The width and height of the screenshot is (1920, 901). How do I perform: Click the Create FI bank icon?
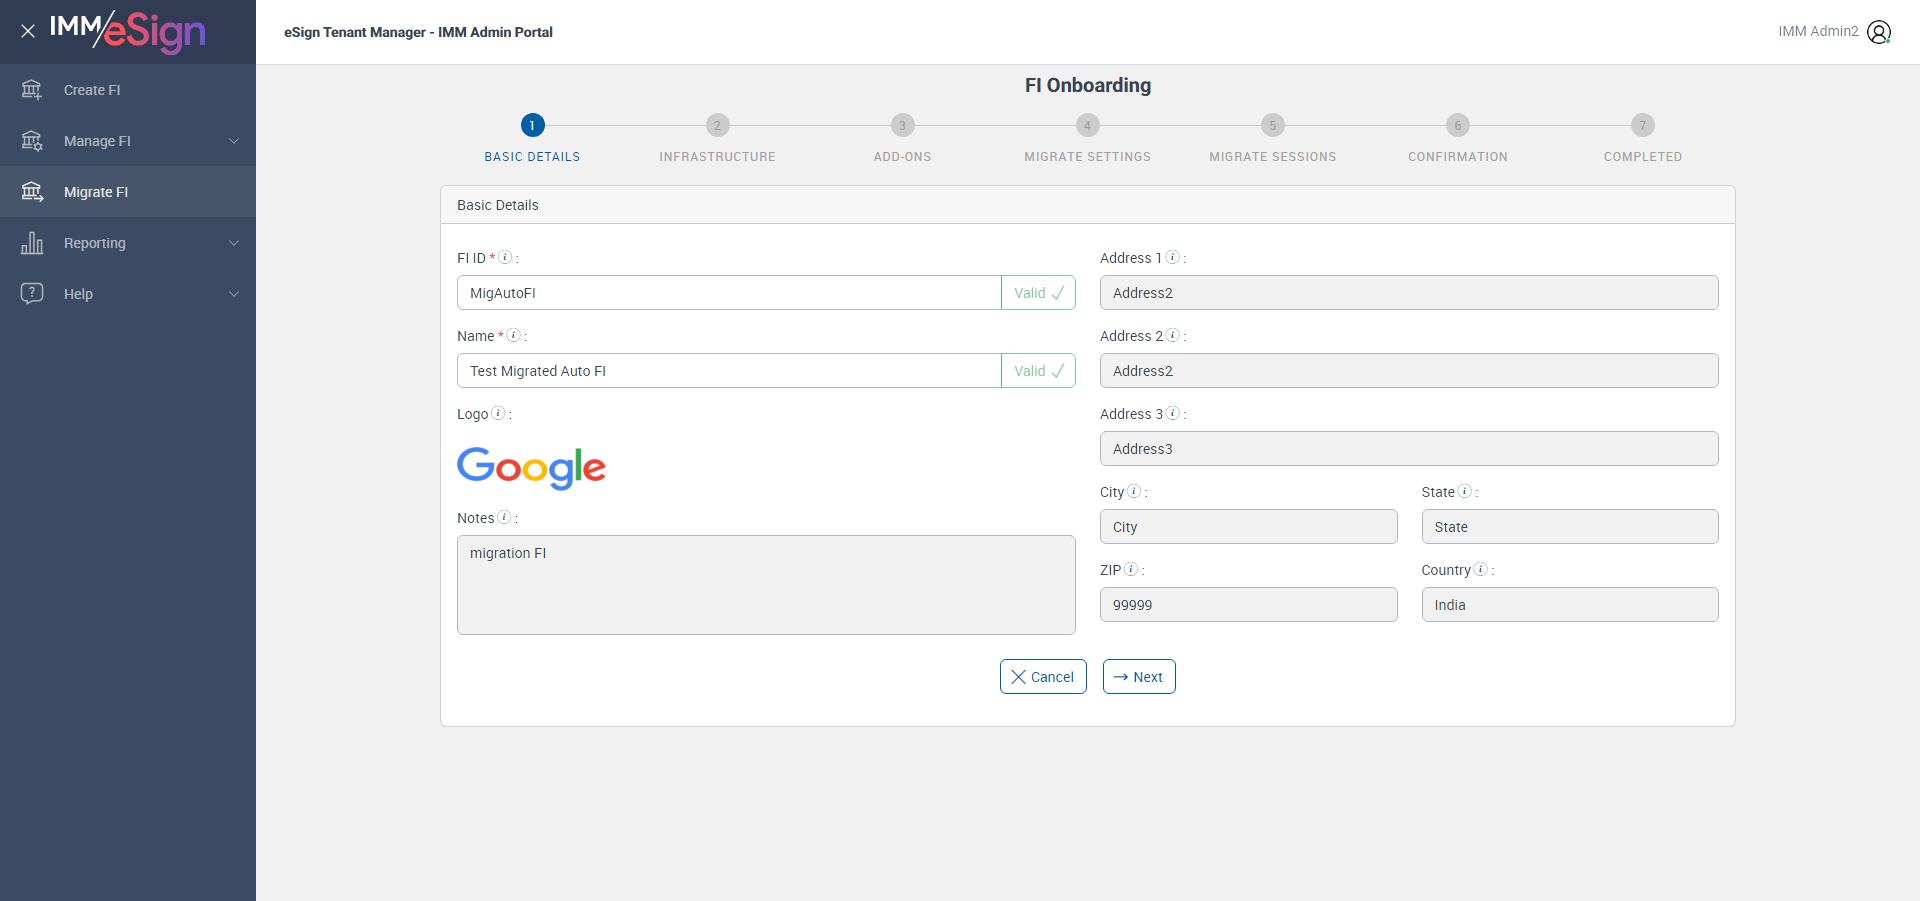click(32, 90)
